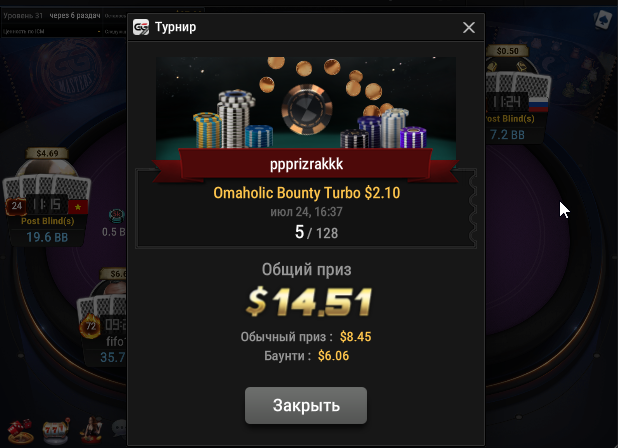Image resolution: width=618 pixels, height=448 pixels.
Task: Open the 777 slot machine icon
Action: 56,431
